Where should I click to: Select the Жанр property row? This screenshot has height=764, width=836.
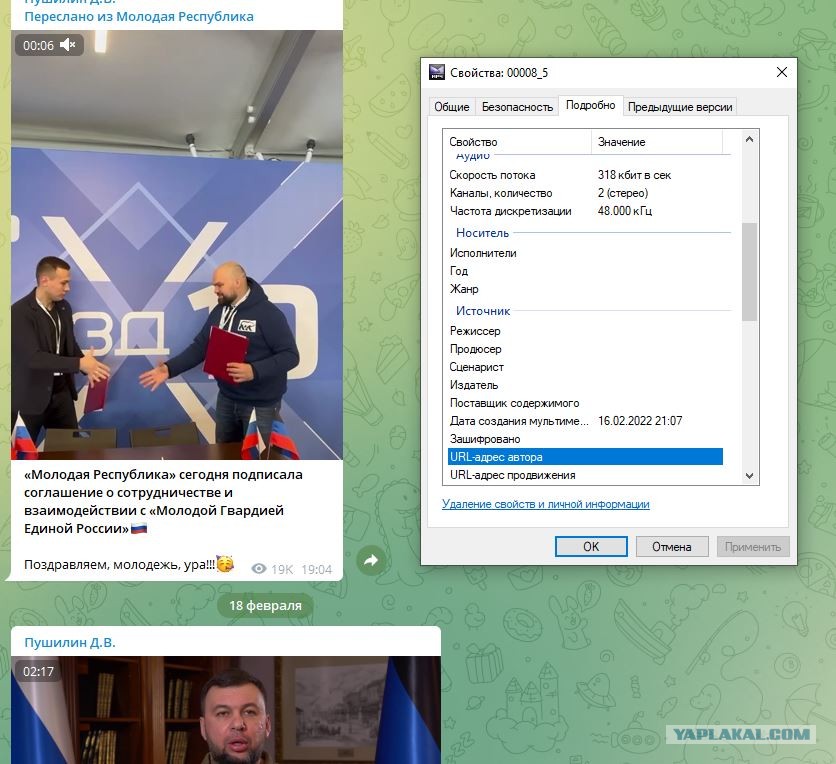pyautogui.click(x=585, y=289)
